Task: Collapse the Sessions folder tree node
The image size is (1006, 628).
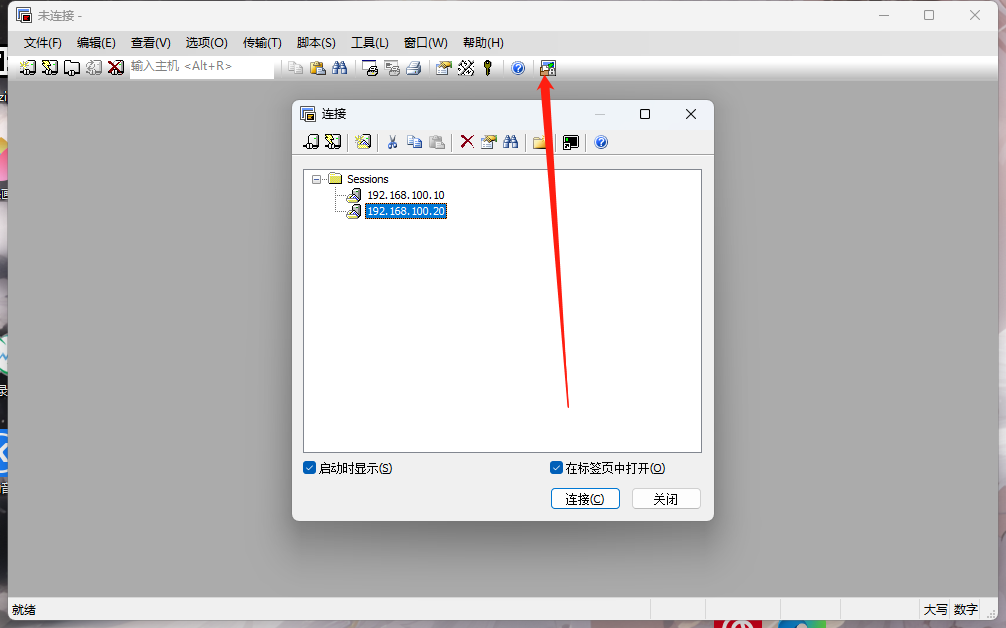Action: [316, 179]
